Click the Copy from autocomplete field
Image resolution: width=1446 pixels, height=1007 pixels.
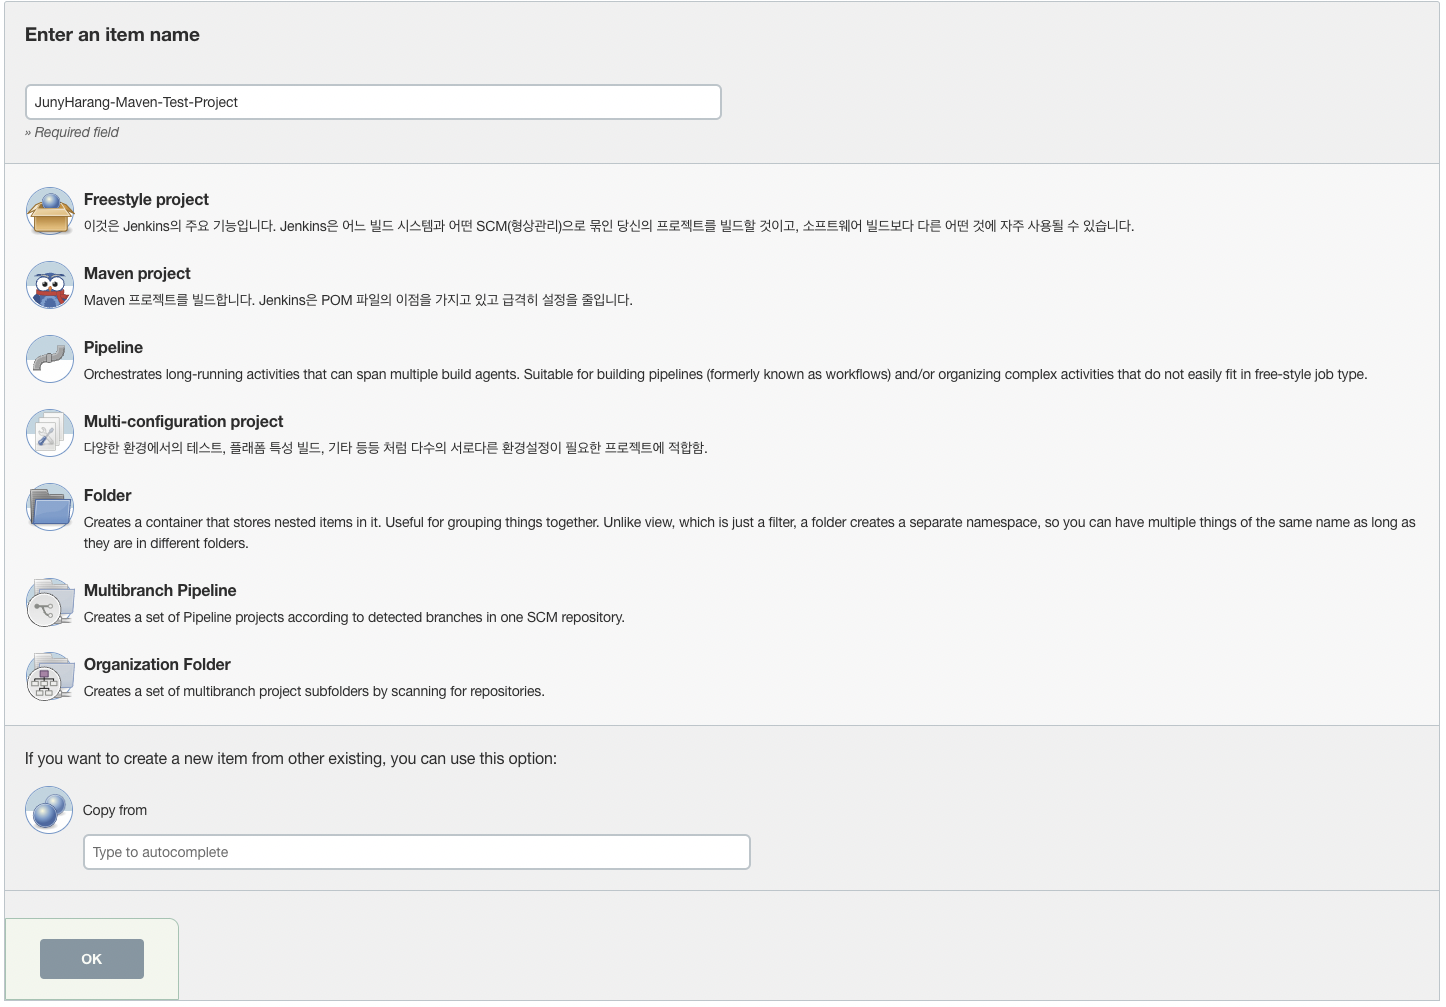click(x=417, y=852)
